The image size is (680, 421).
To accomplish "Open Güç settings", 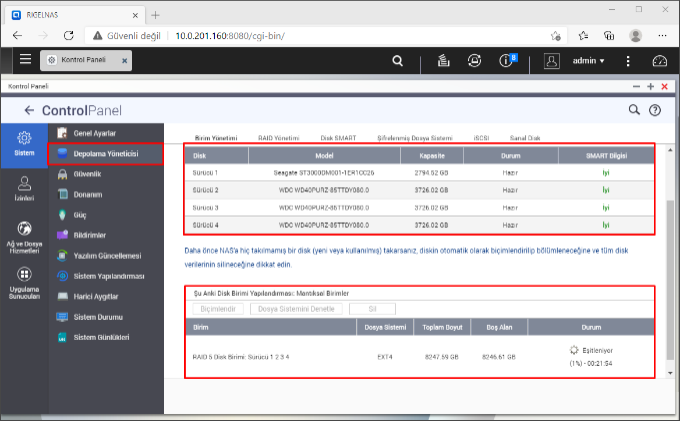I will (x=106, y=215).
